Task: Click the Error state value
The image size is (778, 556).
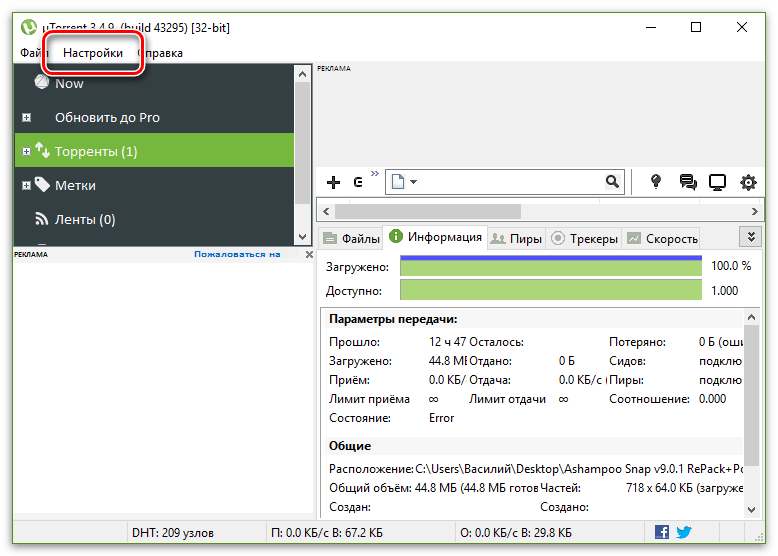Action: [x=441, y=418]
